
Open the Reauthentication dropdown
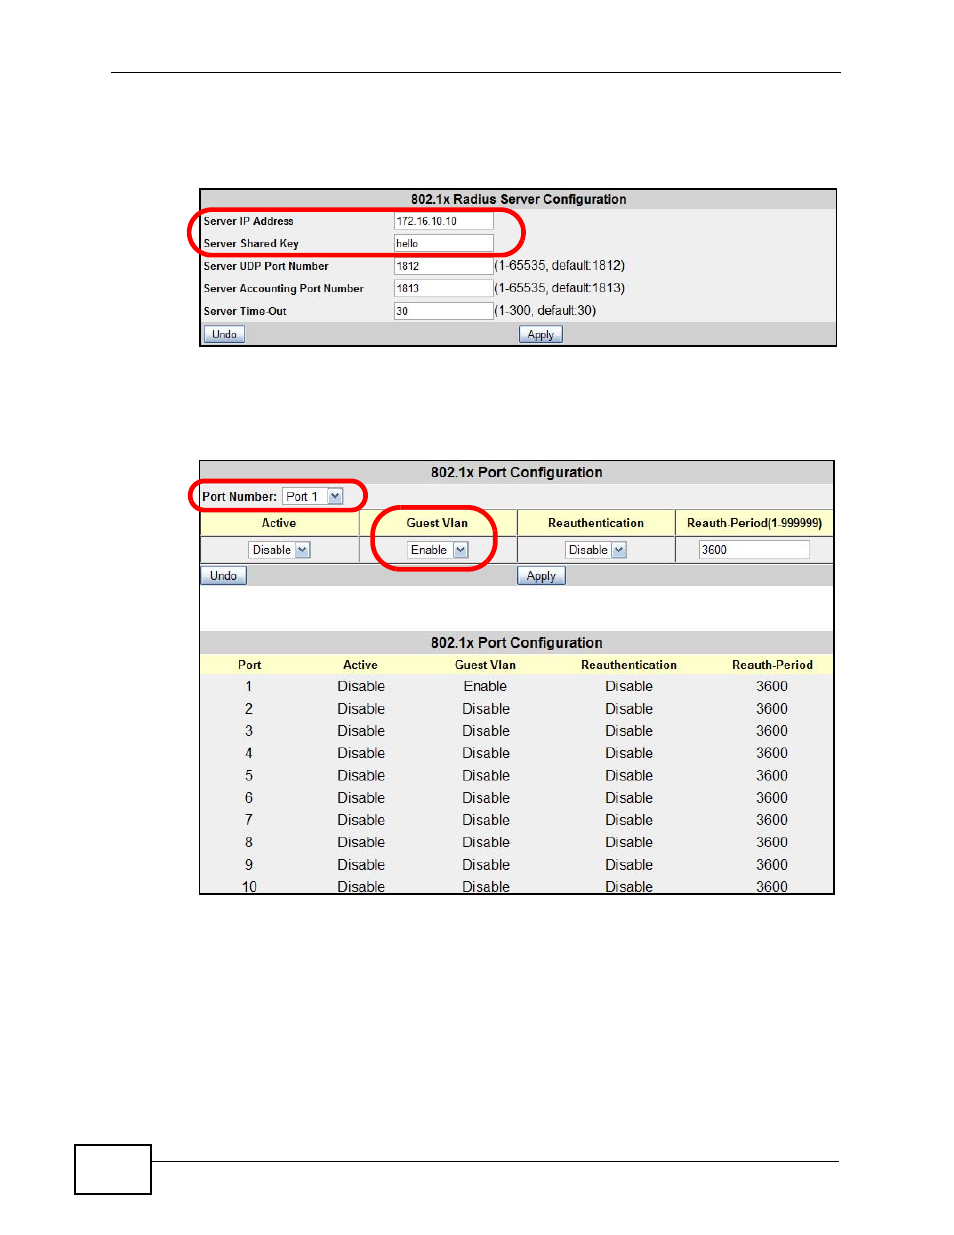click(595, 550)
